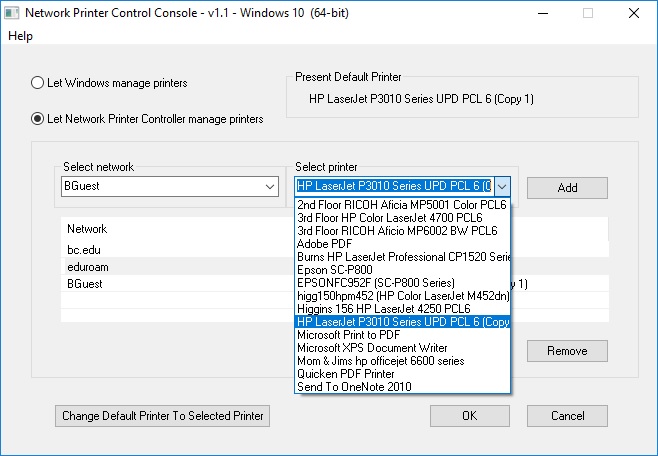The image size is (658, 456).
Task: Open the Help menu
Action: coord(20,36)
